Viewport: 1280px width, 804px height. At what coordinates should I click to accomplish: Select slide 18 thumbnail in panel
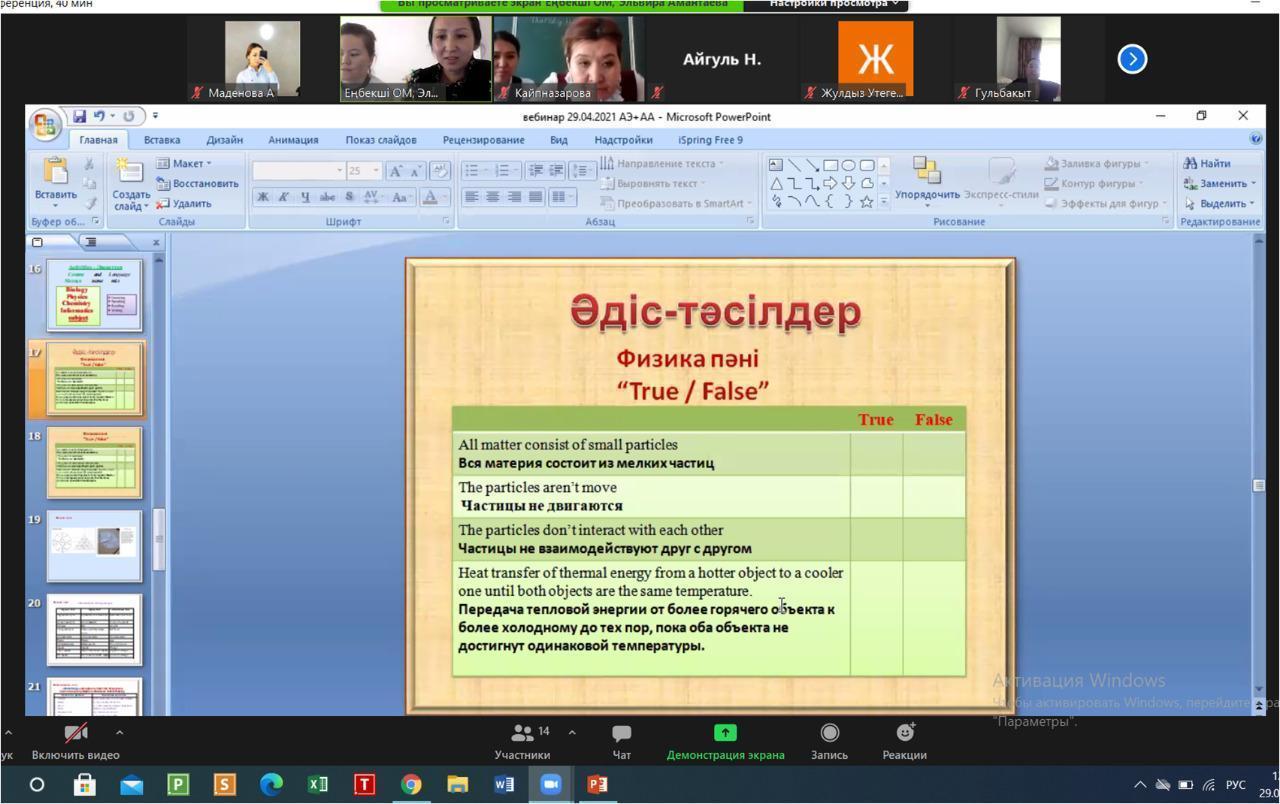(x=95, y=463)
